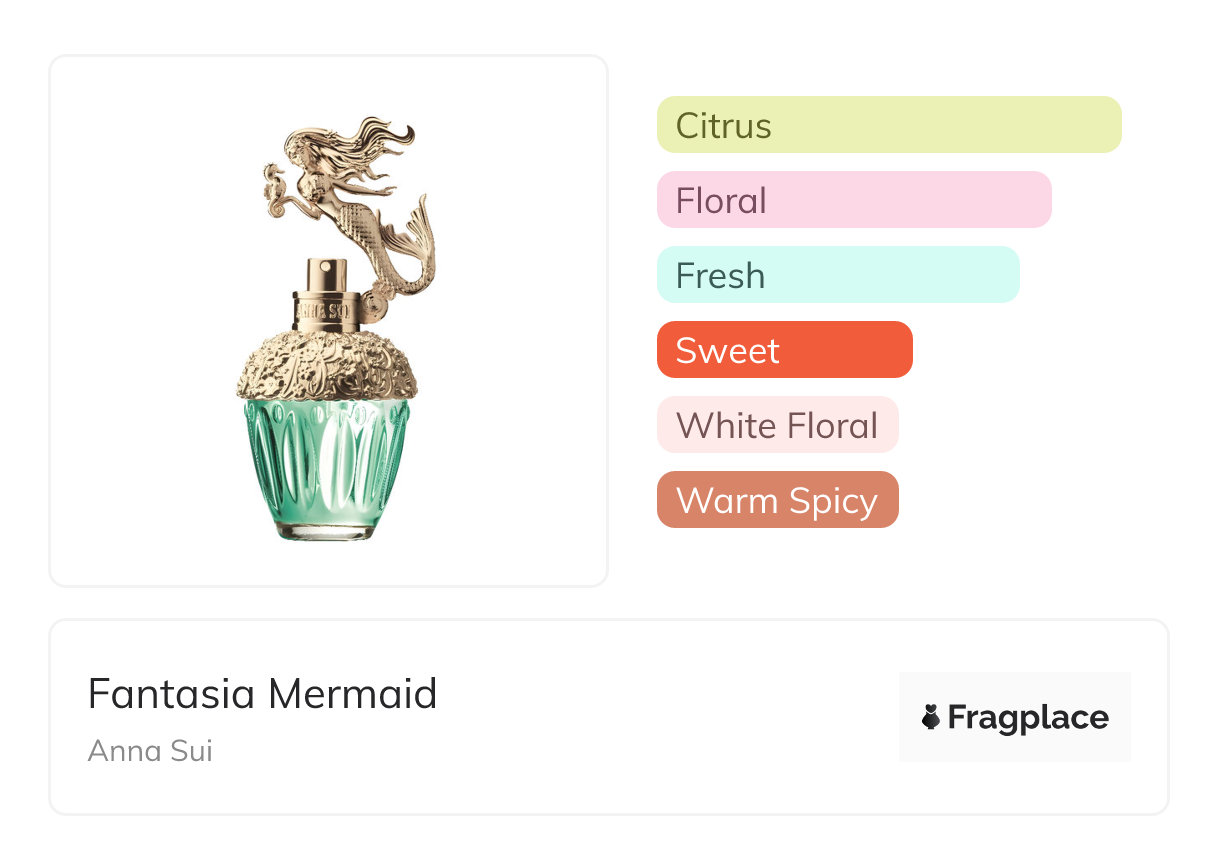1218x864 pixels.
Task: Select the pink Floral accord bar
Action: 853,200
